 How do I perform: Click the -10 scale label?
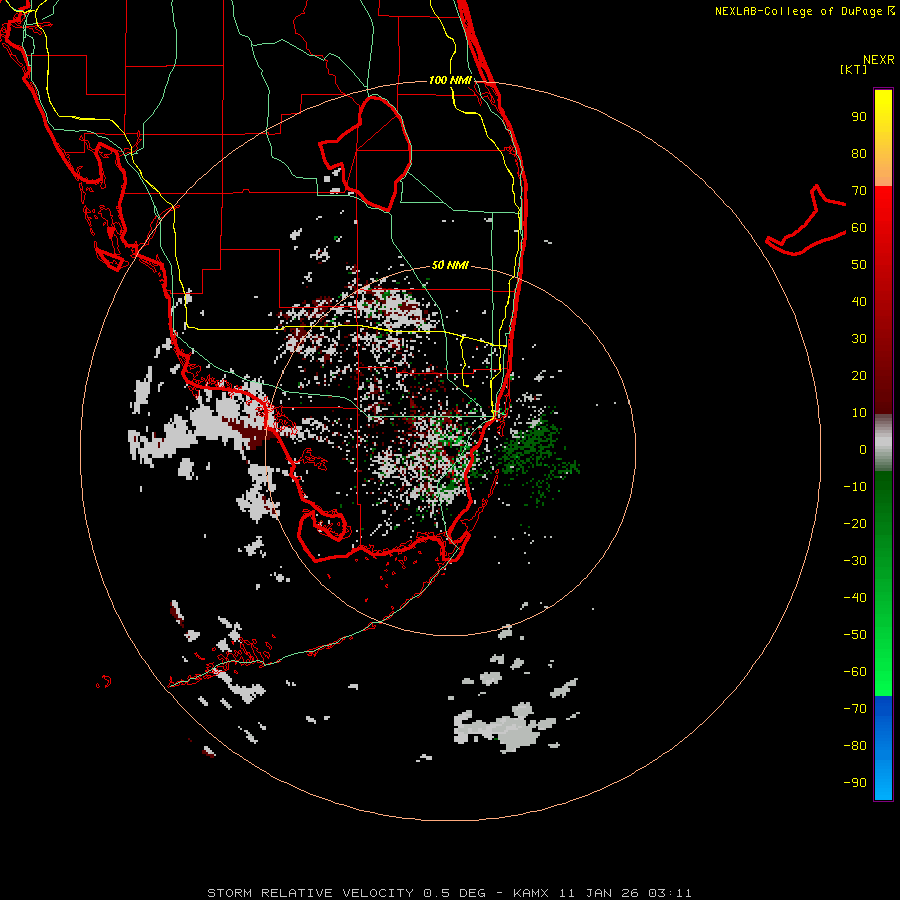point(855,487)
